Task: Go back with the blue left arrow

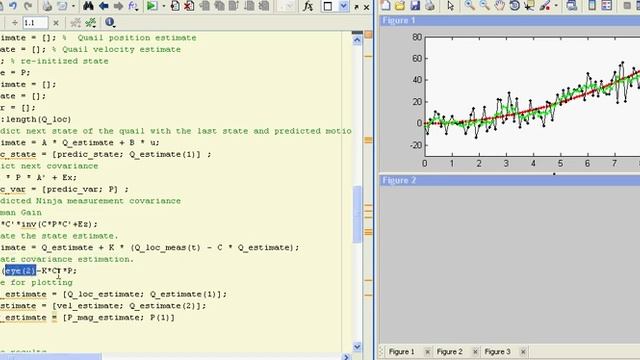Action: coord(104,6)
